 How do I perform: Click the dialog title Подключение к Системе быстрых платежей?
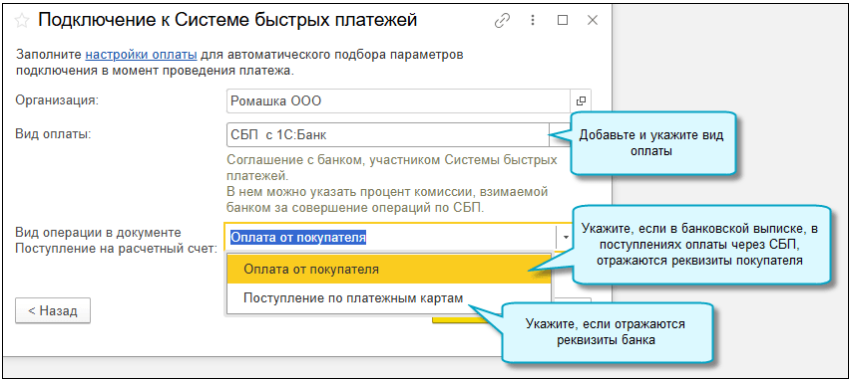click(227, 21)
